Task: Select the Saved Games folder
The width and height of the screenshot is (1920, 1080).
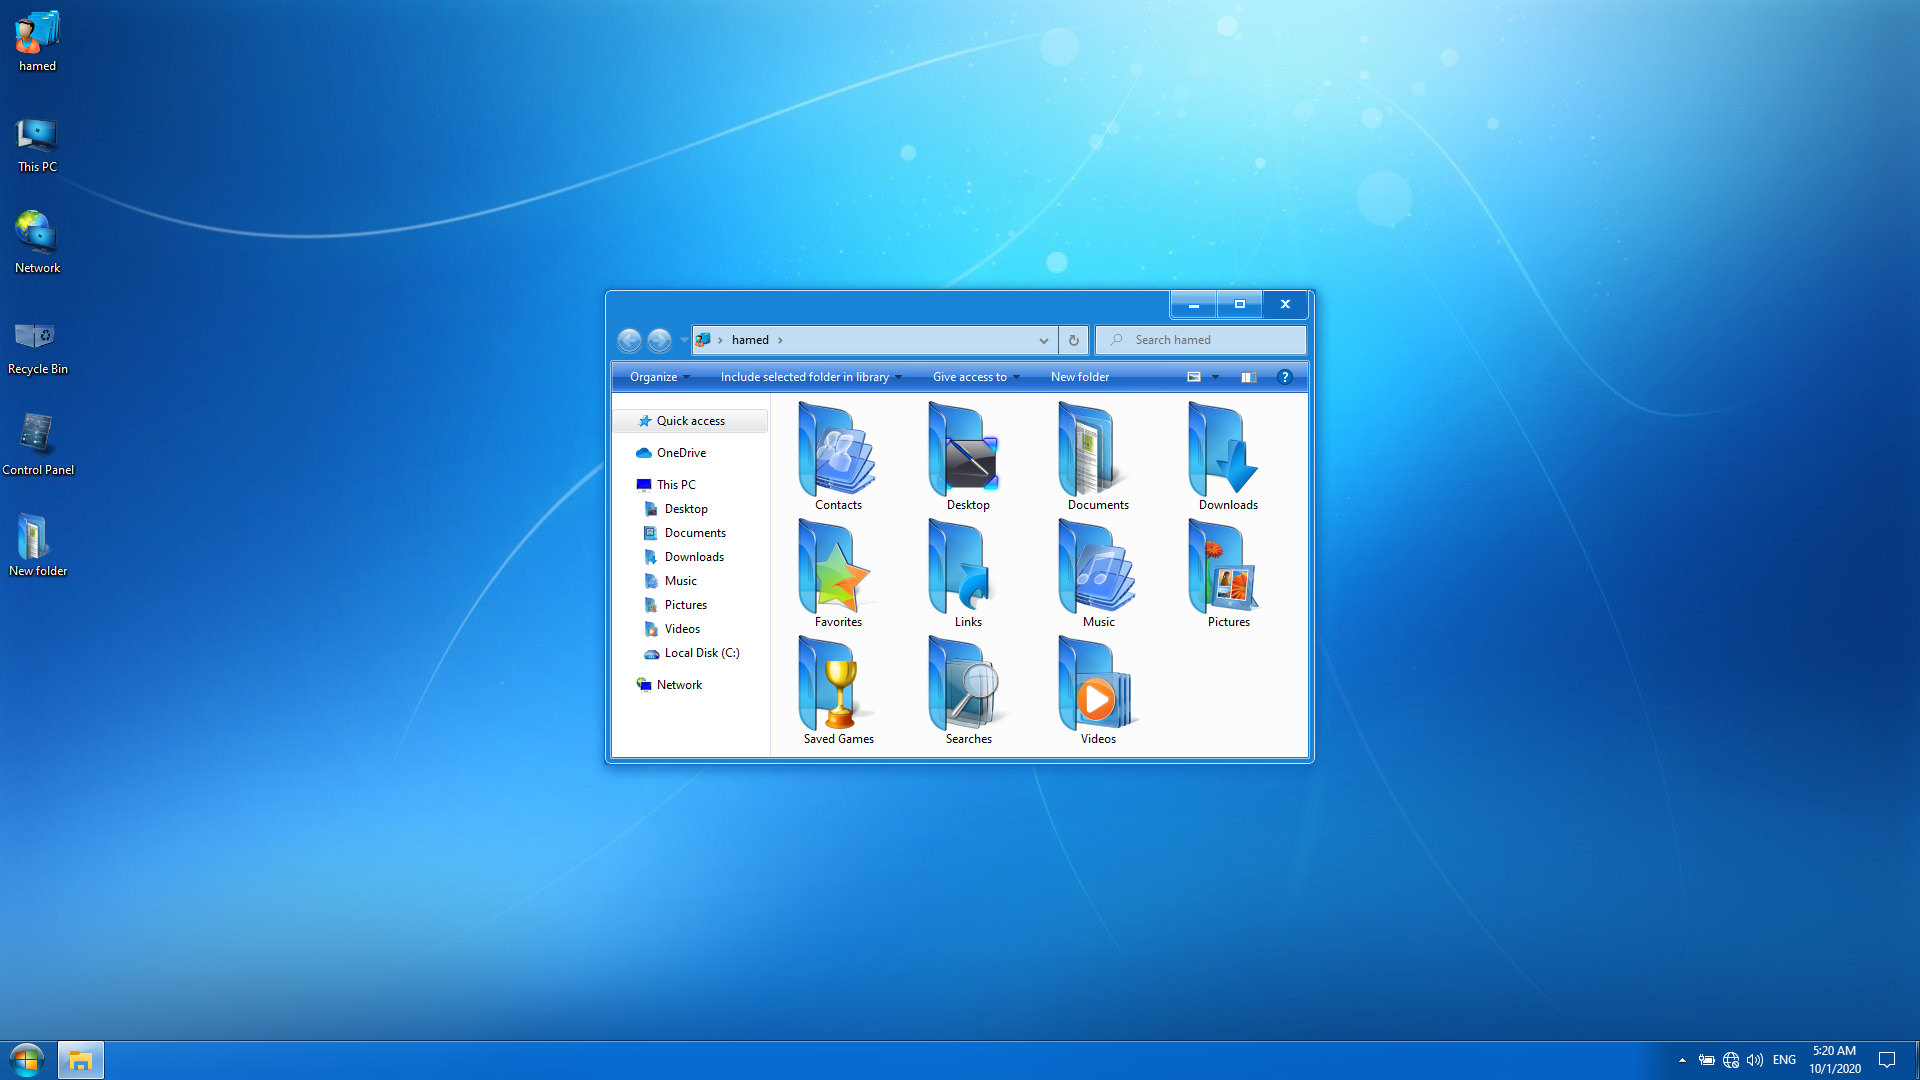Action: click(x=838, y=690)
